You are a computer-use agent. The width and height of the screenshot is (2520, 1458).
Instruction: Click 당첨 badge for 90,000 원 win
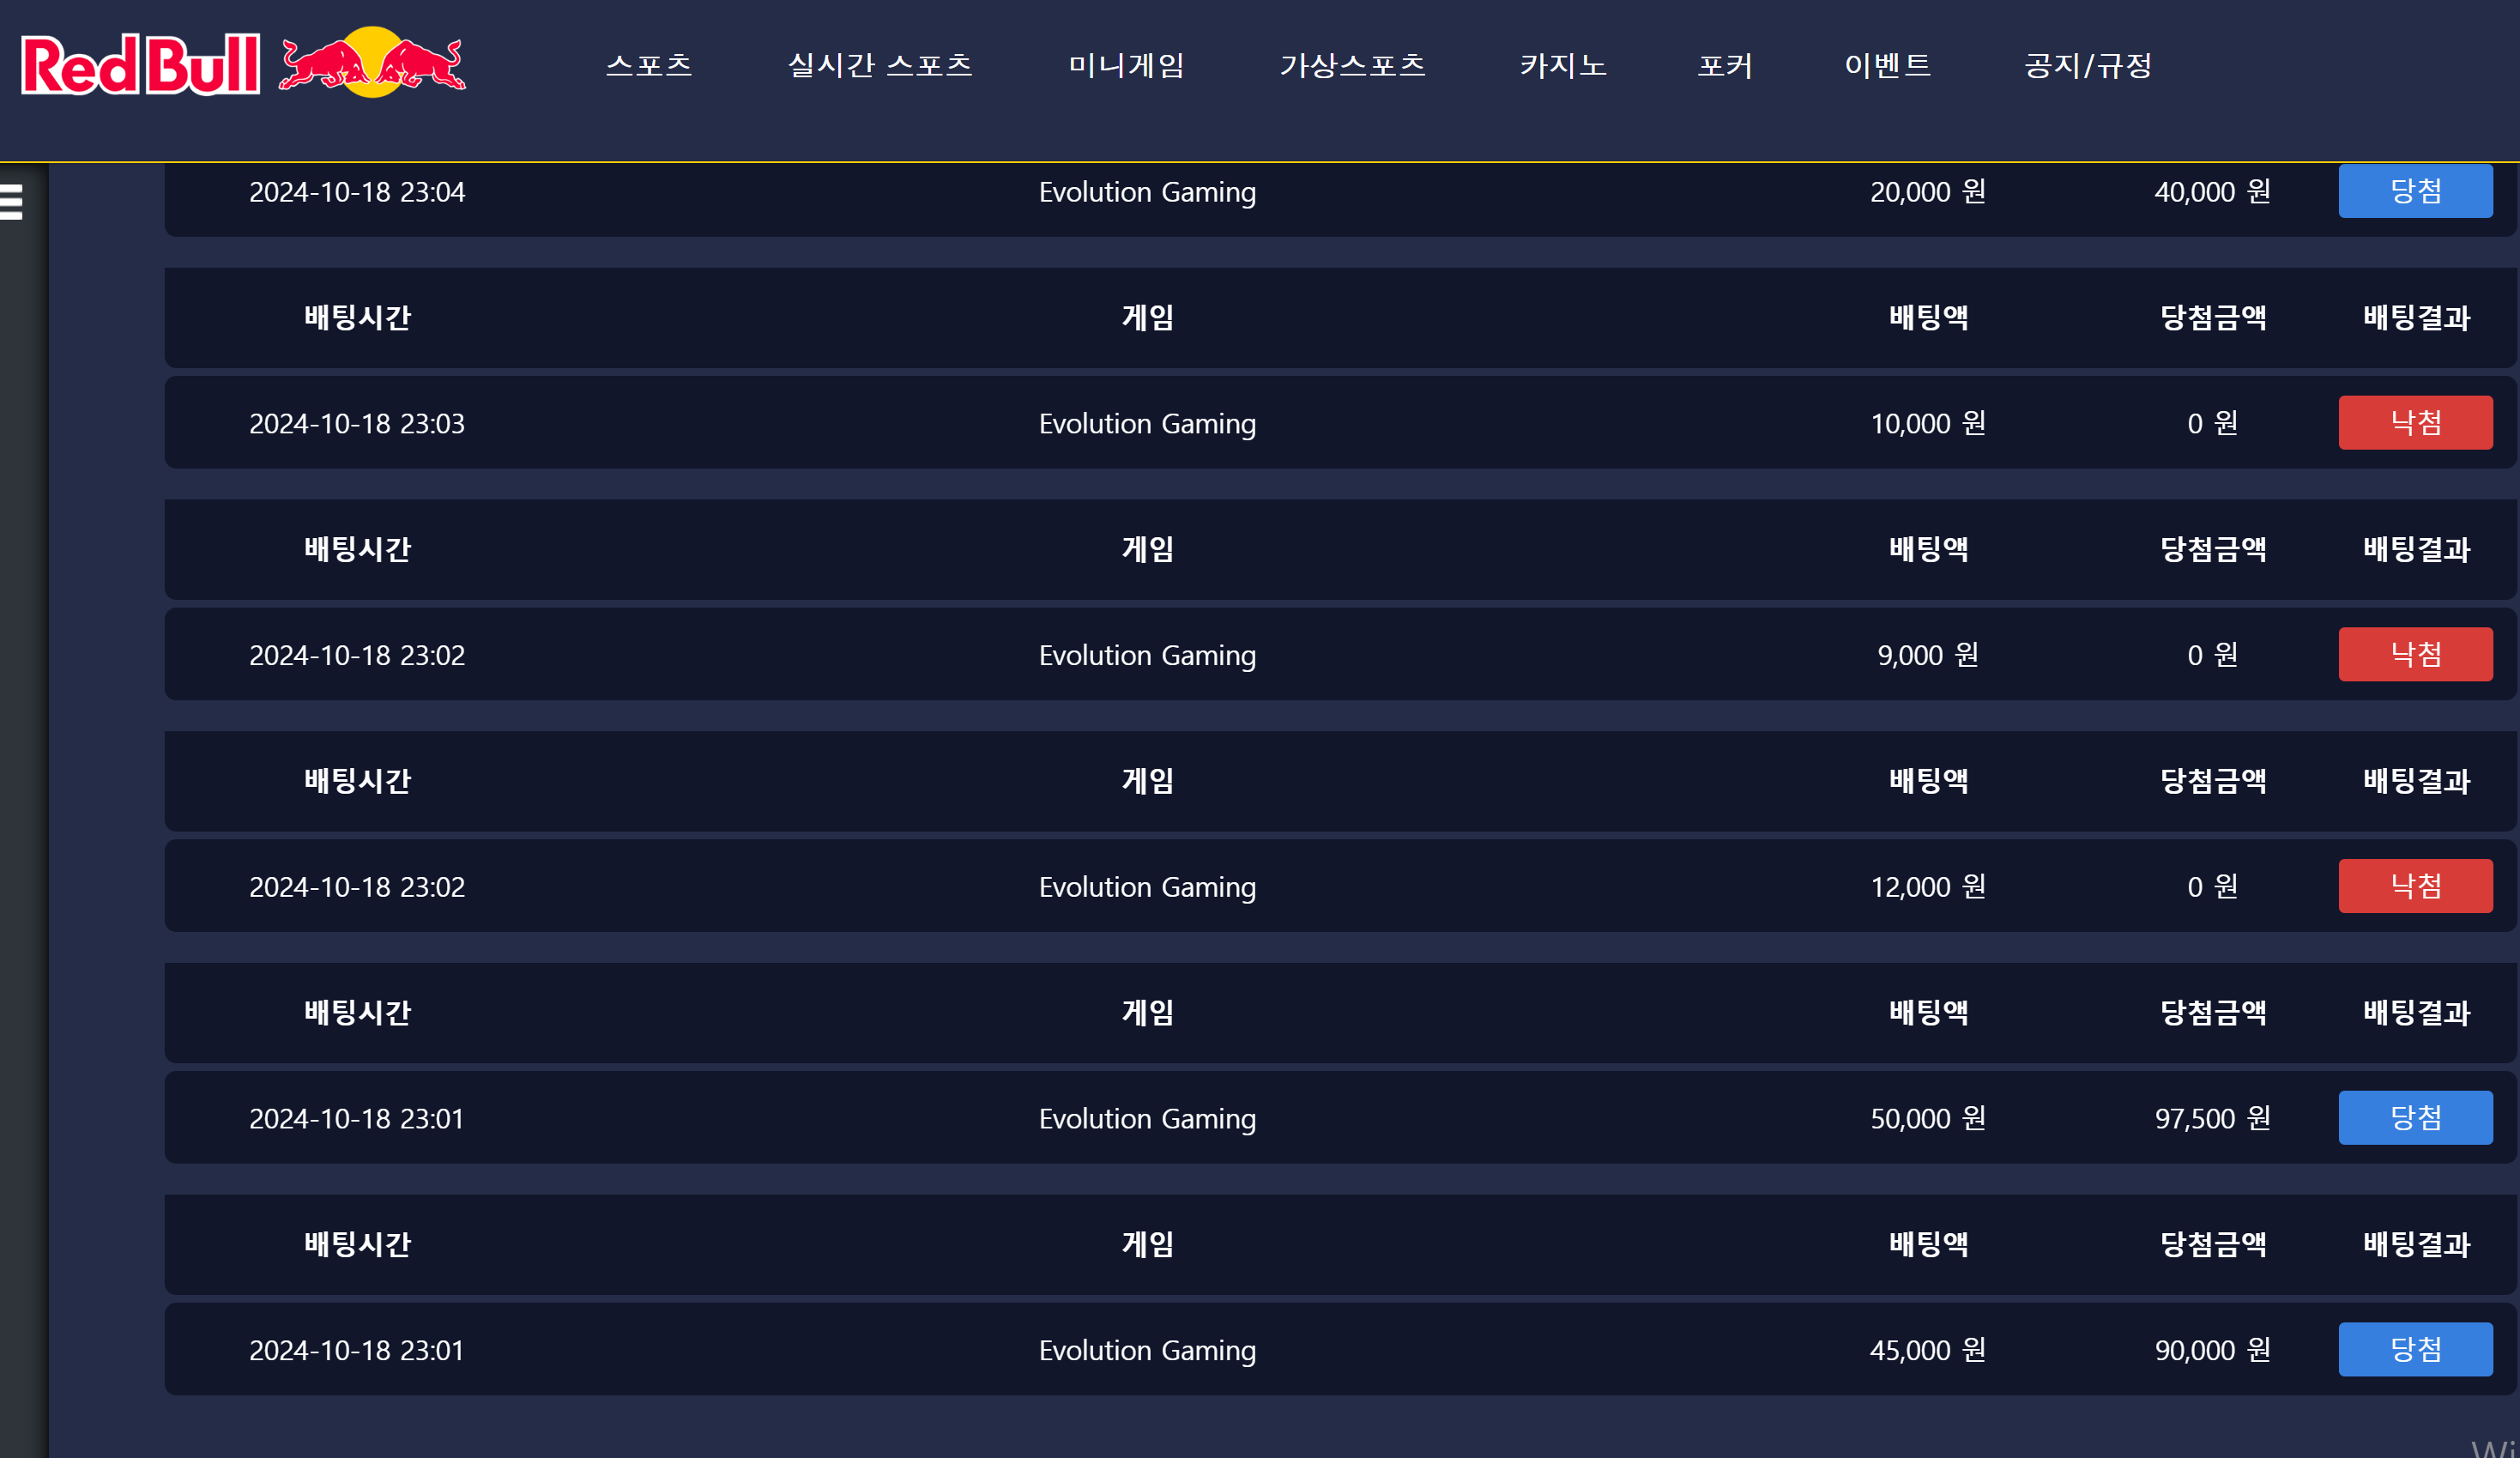(x=2415, y=1350)
